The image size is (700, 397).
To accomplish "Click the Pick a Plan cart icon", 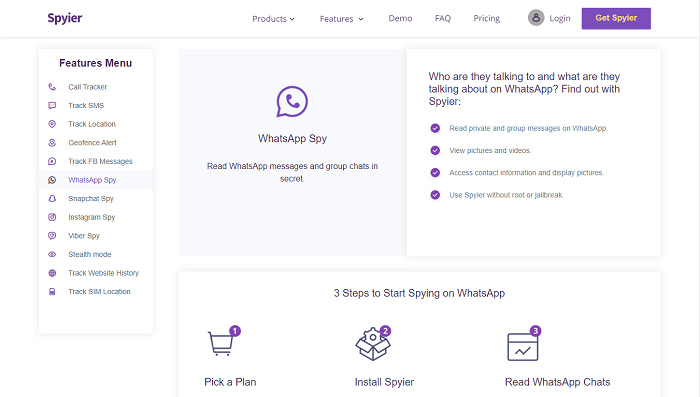I will point(224,341).
